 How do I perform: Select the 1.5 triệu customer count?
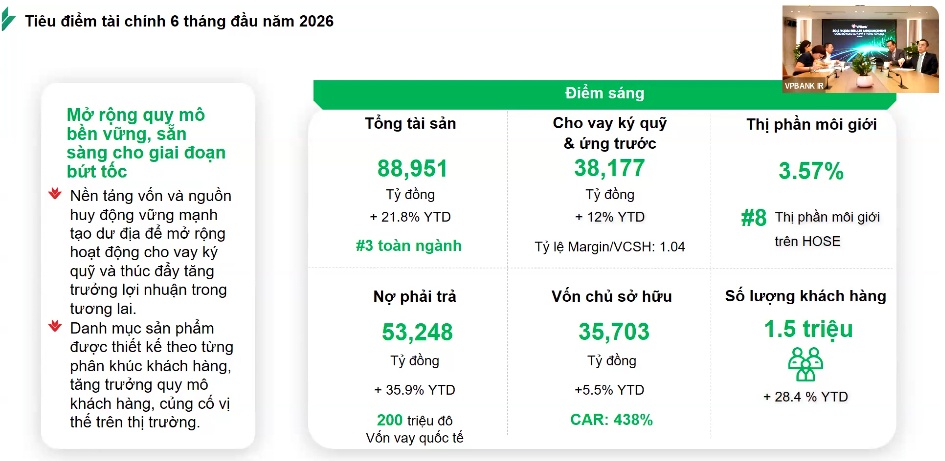pyautogui.click(x=808, y=330)
